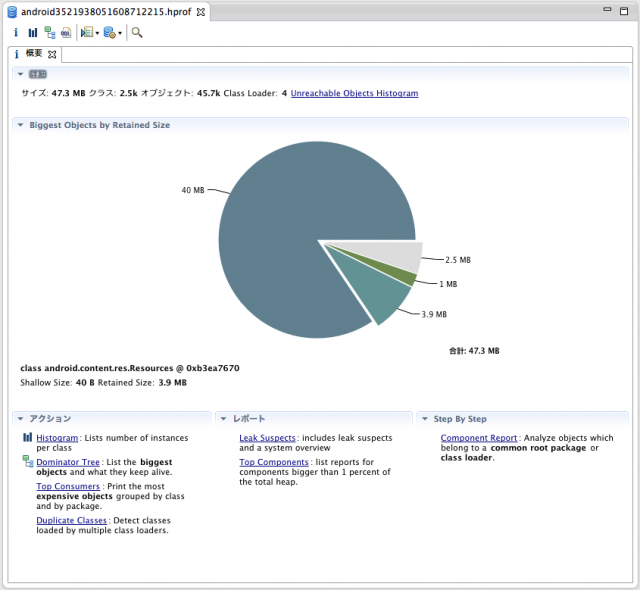The height and width of the screenshot is (590, 640).
Task: Collapse the アクション section
Action: coord(20,419)
